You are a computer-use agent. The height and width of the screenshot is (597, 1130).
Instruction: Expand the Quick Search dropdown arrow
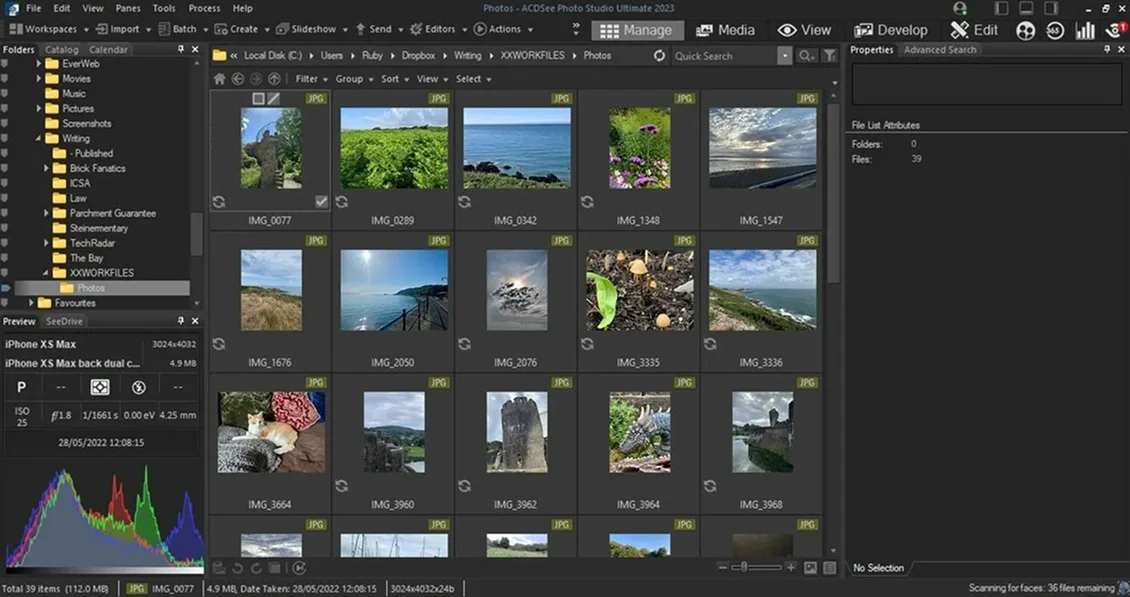(x=785, y=56)
